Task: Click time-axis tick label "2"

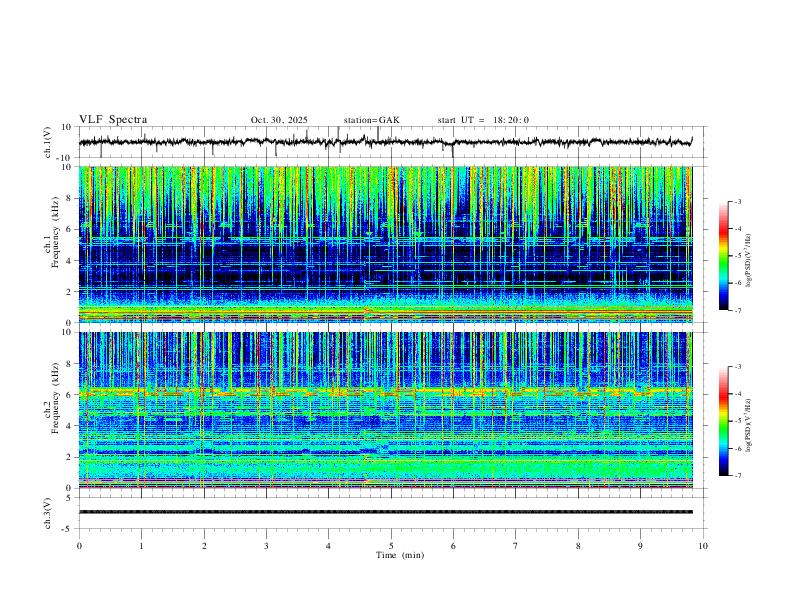Action: (204, 546)
